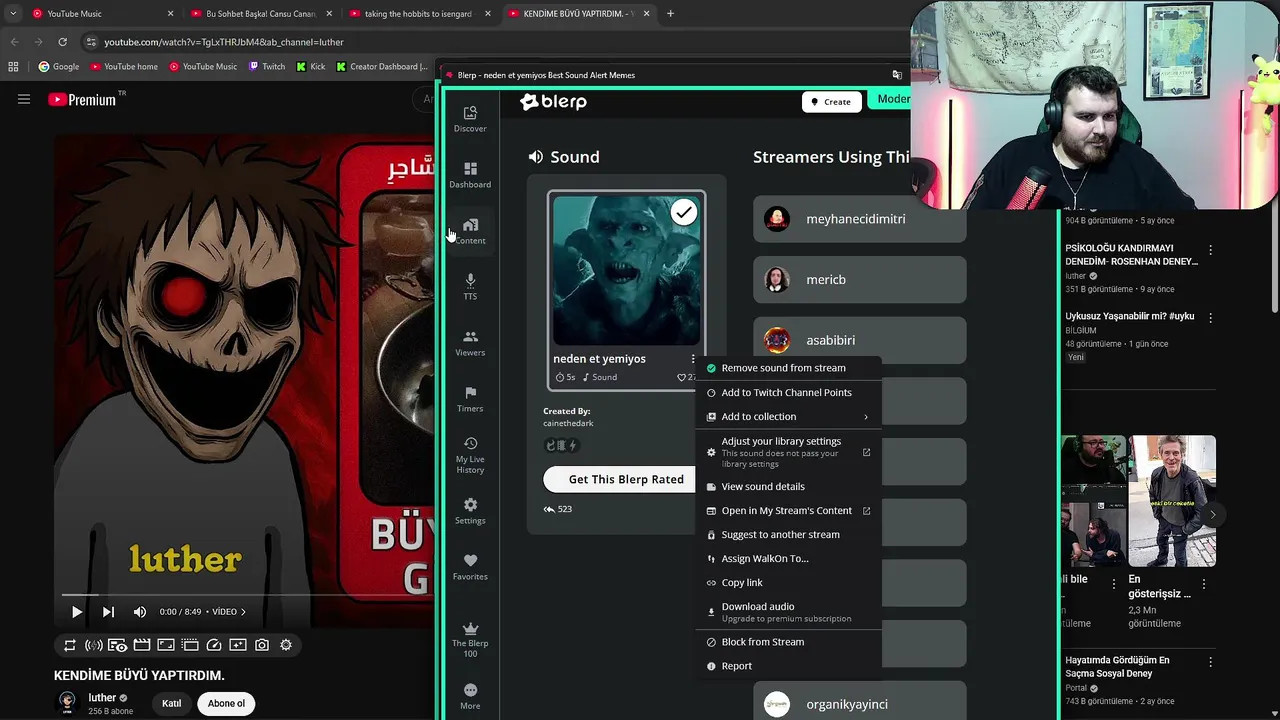Open Blerp Settings gear in sidebar
1280x720 pixels.
[470, 510]
